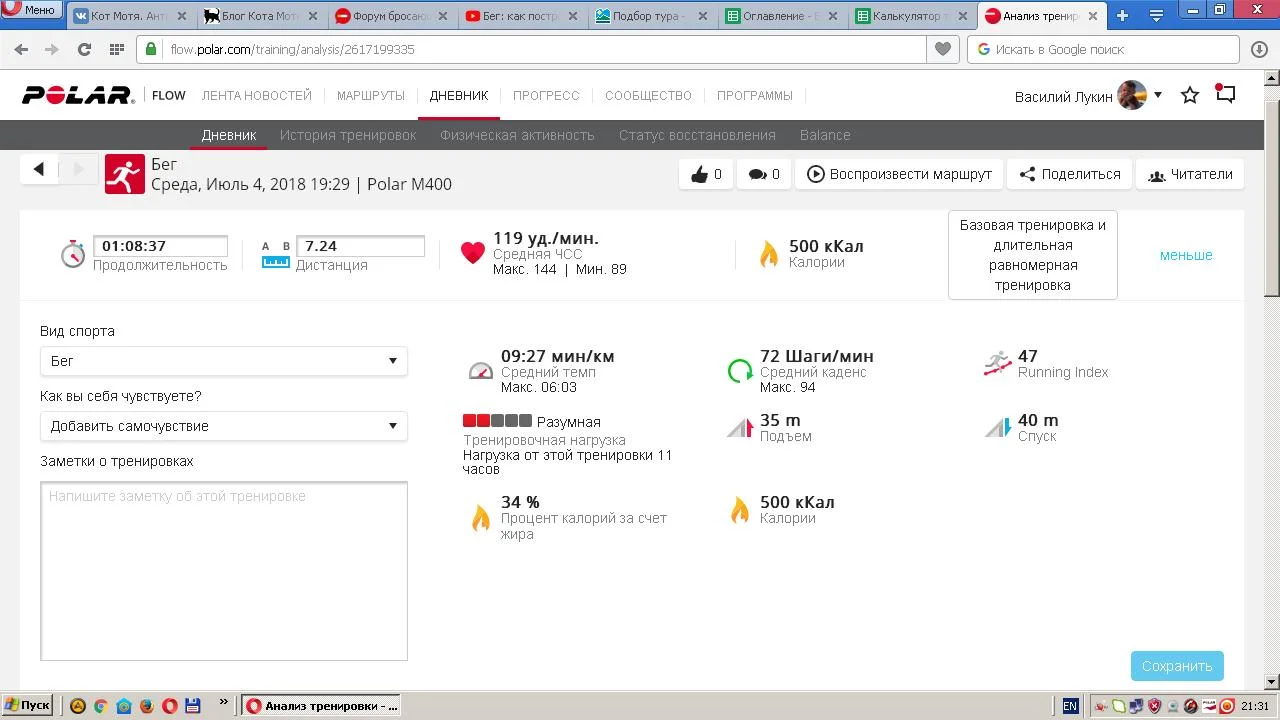Edit the distance field 7.24
Viewport: 1280px width, 720px height.
360,246
